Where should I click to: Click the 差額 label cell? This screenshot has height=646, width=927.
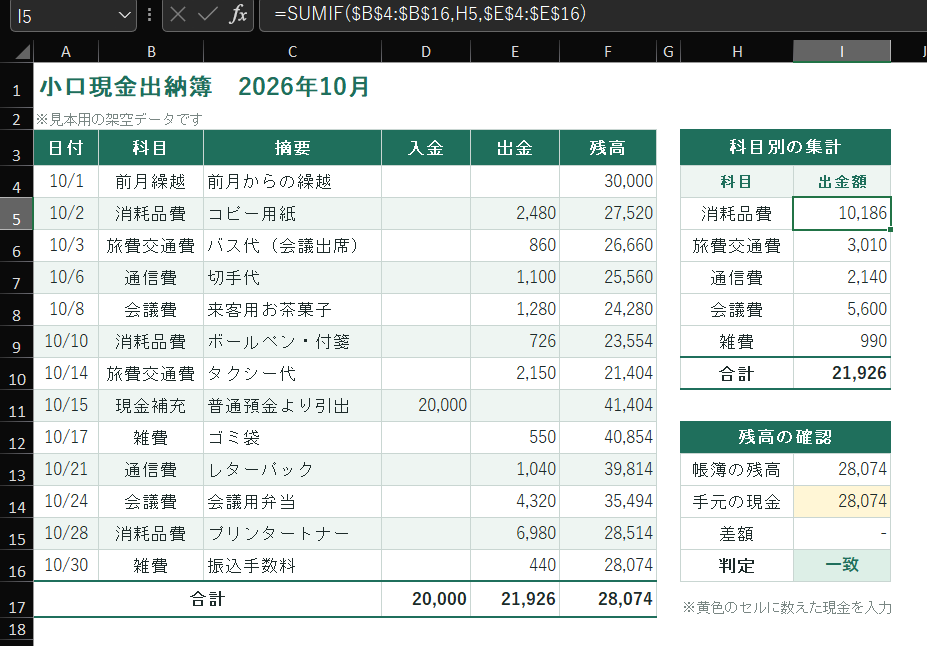click(737, 534)
